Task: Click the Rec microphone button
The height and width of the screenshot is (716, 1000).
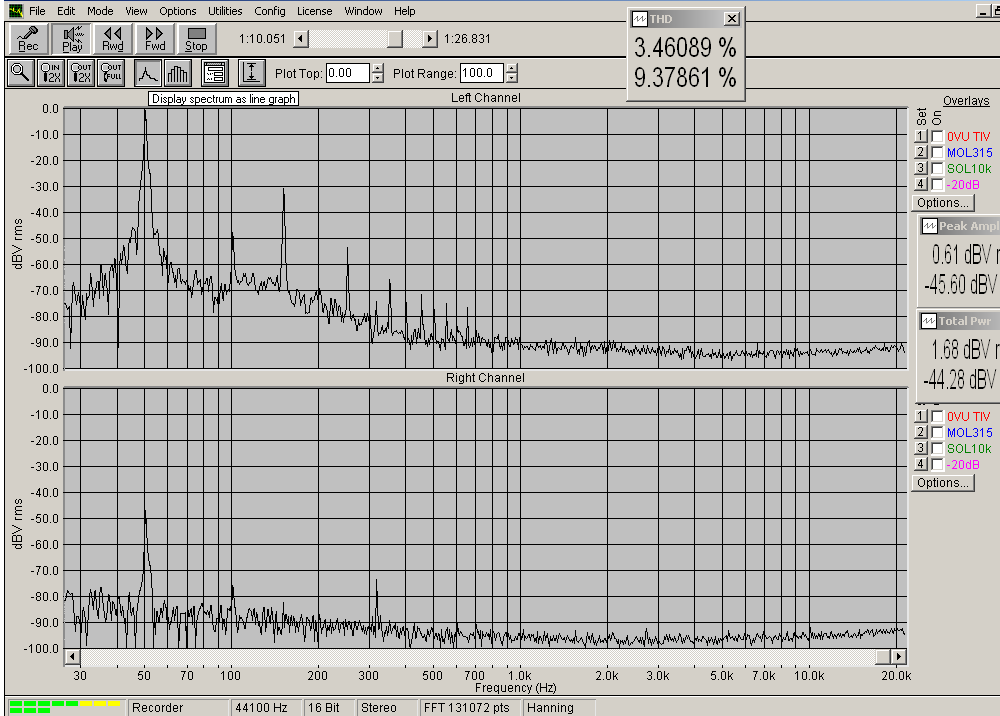Action: click(28, 39)
